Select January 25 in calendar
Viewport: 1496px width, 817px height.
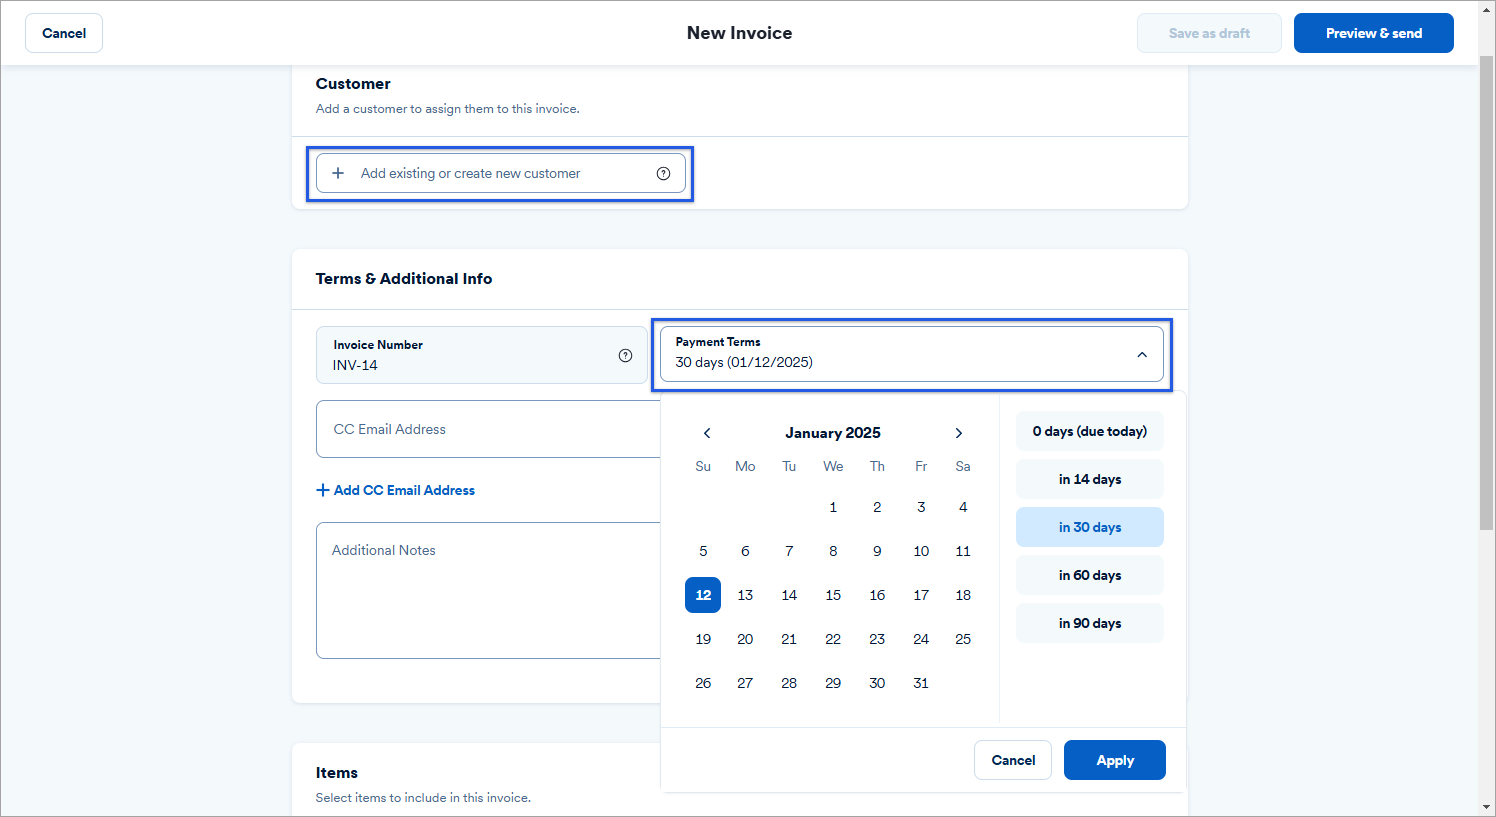pos(963,639)
